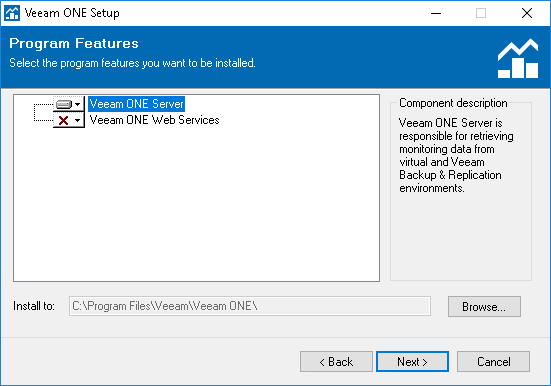Screen dimensions: 551x386
Task: Open the install-state dropdown arrow for Web Services
Action: click(78, 121)
